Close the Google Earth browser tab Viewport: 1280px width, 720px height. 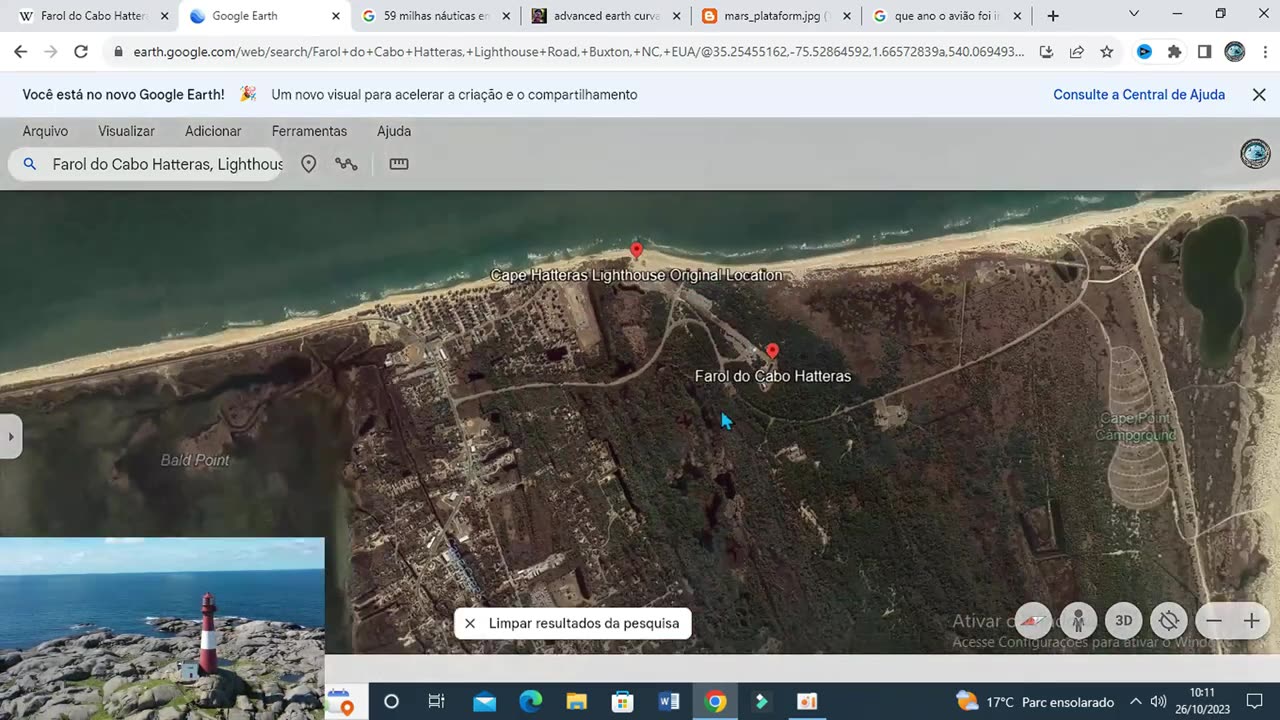coord(336,16)
